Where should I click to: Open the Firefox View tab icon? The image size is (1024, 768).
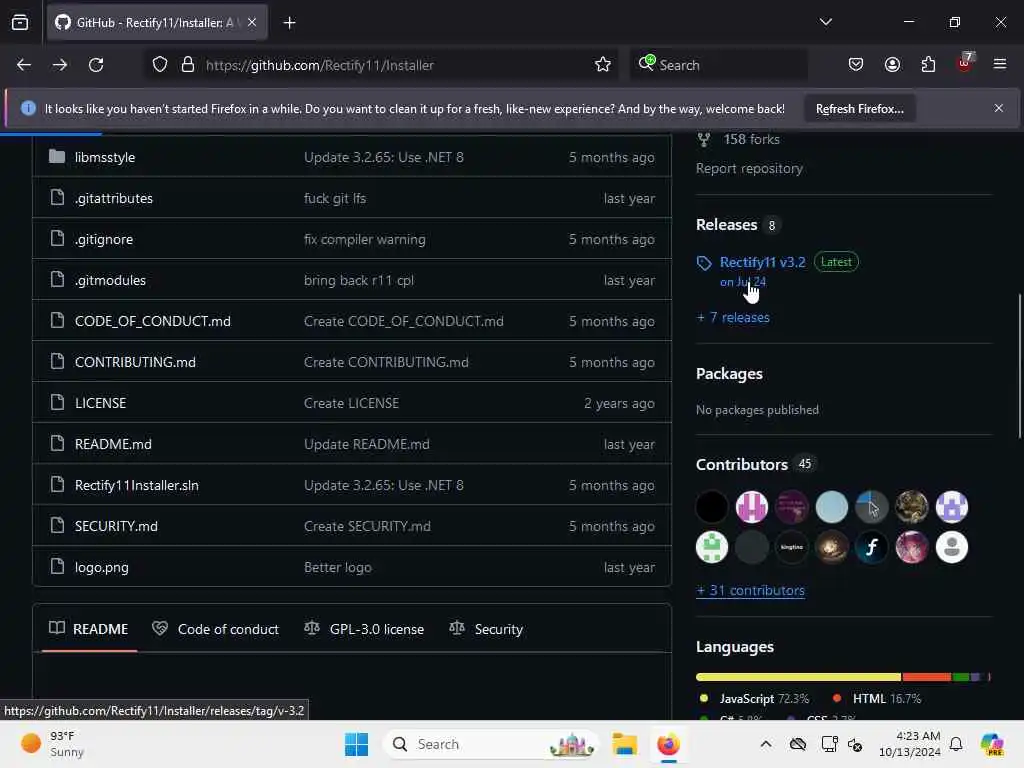20,23
